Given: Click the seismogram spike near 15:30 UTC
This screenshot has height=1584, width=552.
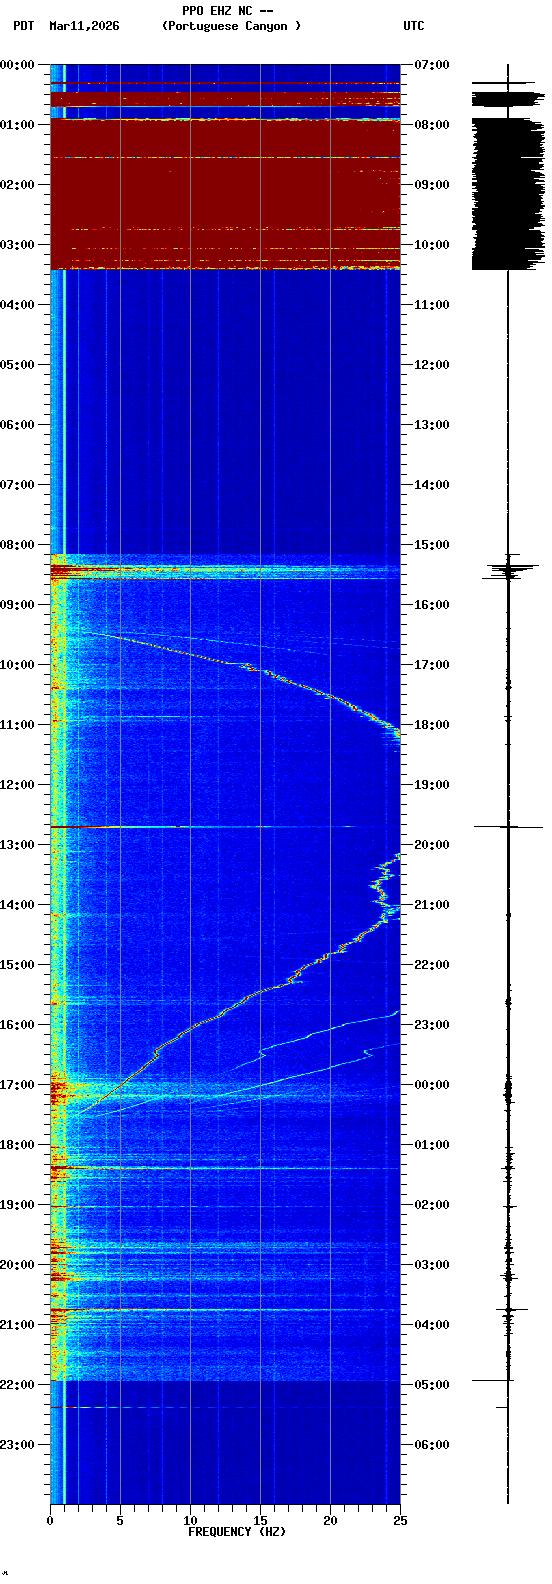Looking at the screenshot, I should click(x=509, y=571).
